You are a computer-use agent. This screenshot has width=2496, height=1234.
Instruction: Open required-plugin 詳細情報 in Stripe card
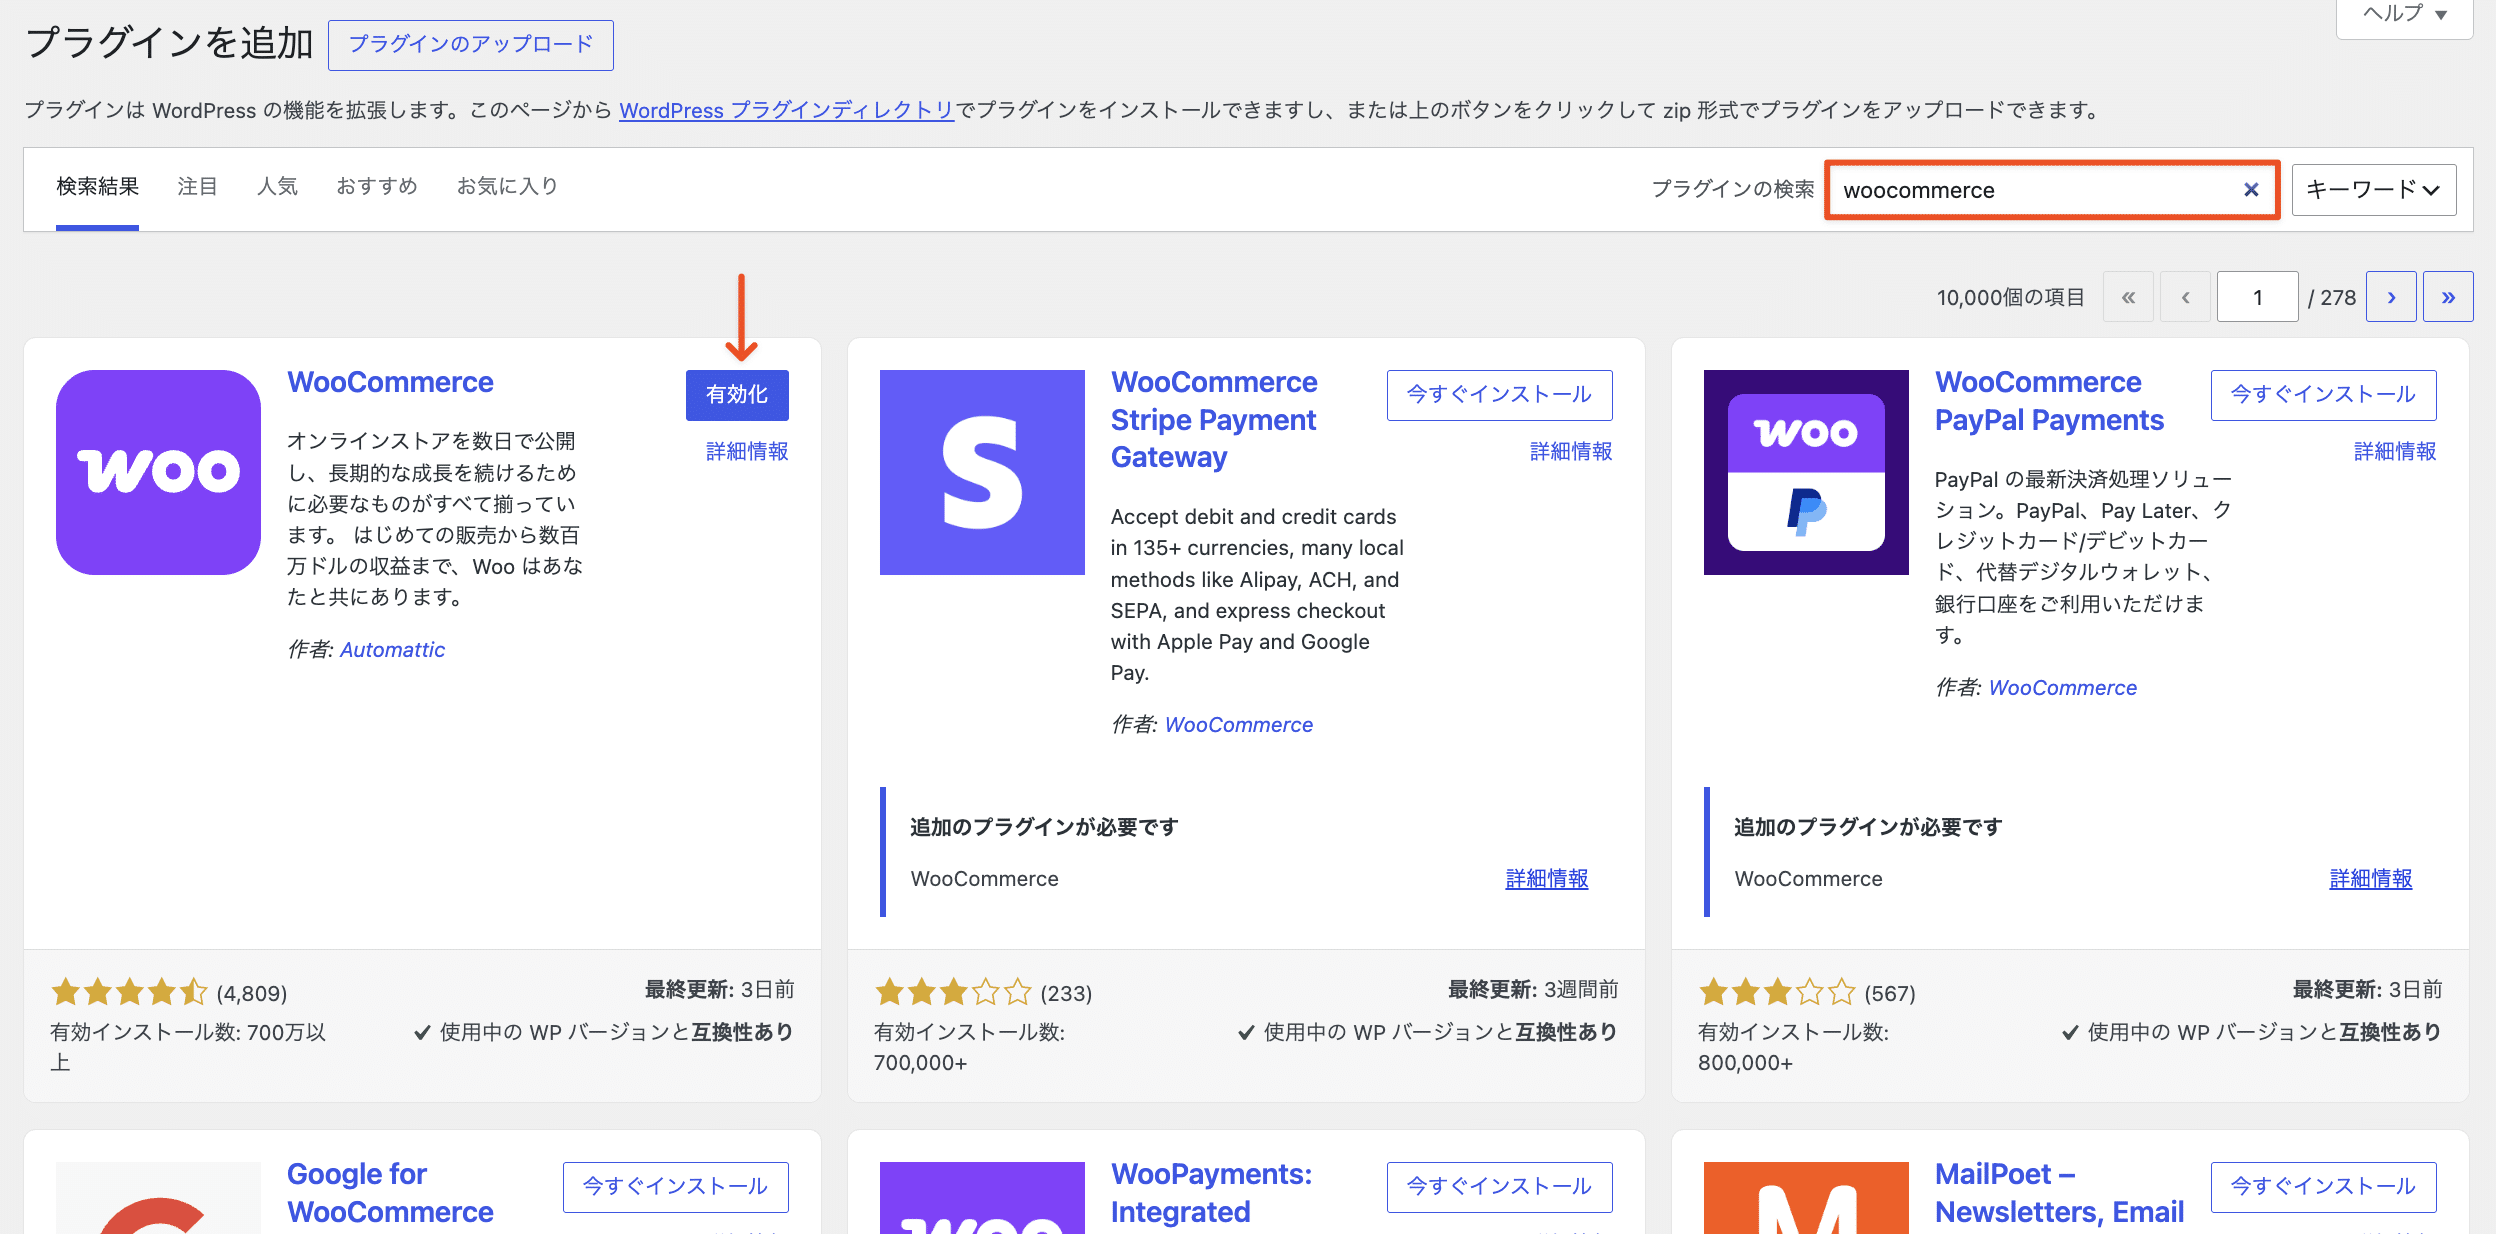[x=1547, y=879]
